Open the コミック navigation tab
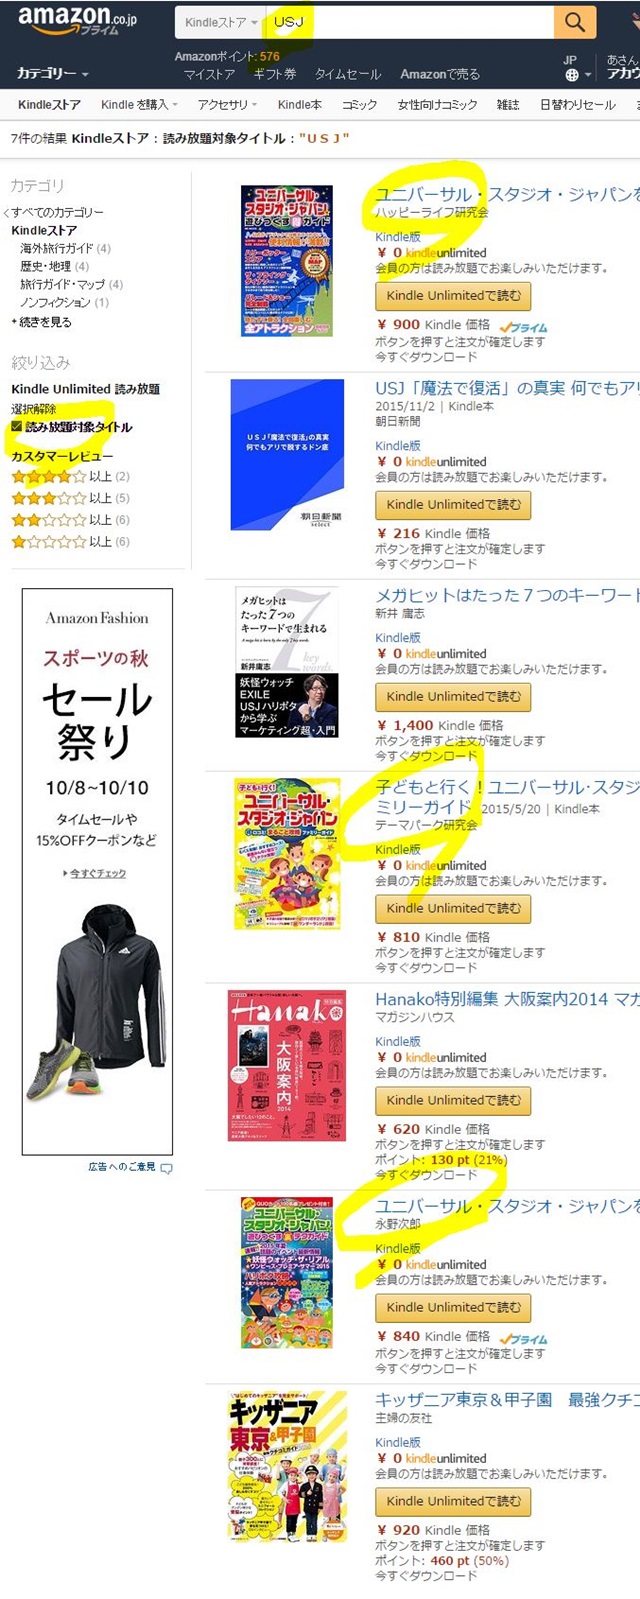The image size is (640, 1599). tap(359, 104)
